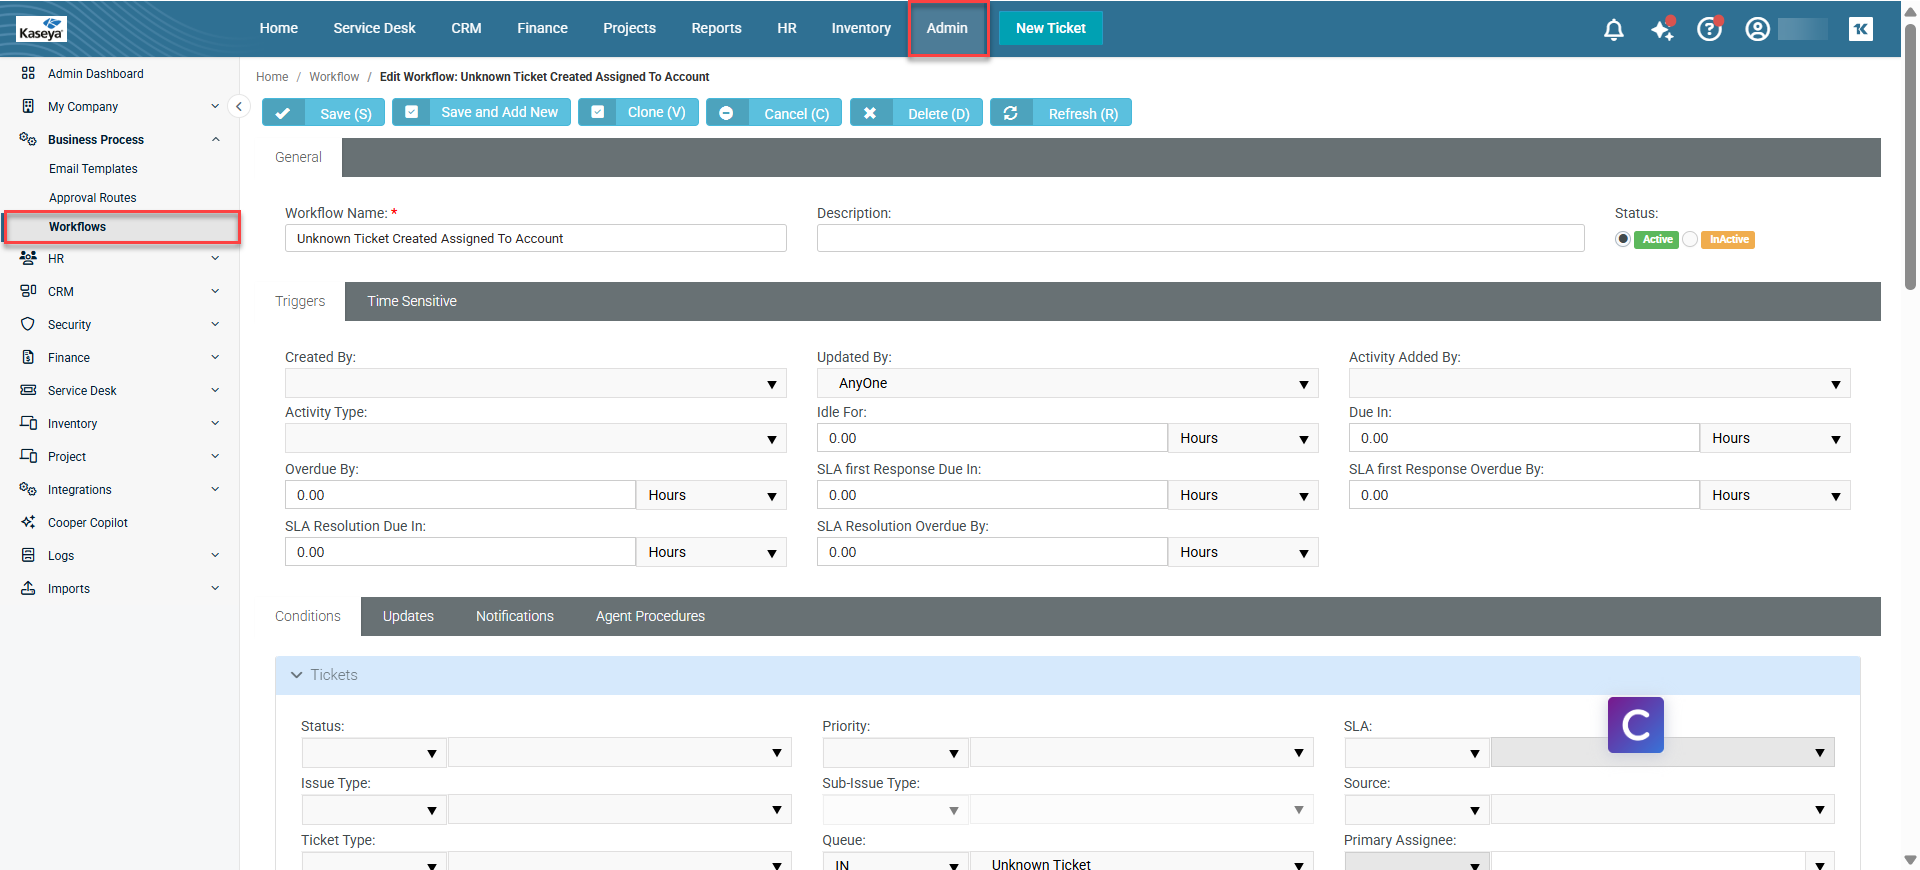Click the Cooper Copilot sparkle icon in header
The image size is (1920, 870).
1662,30
